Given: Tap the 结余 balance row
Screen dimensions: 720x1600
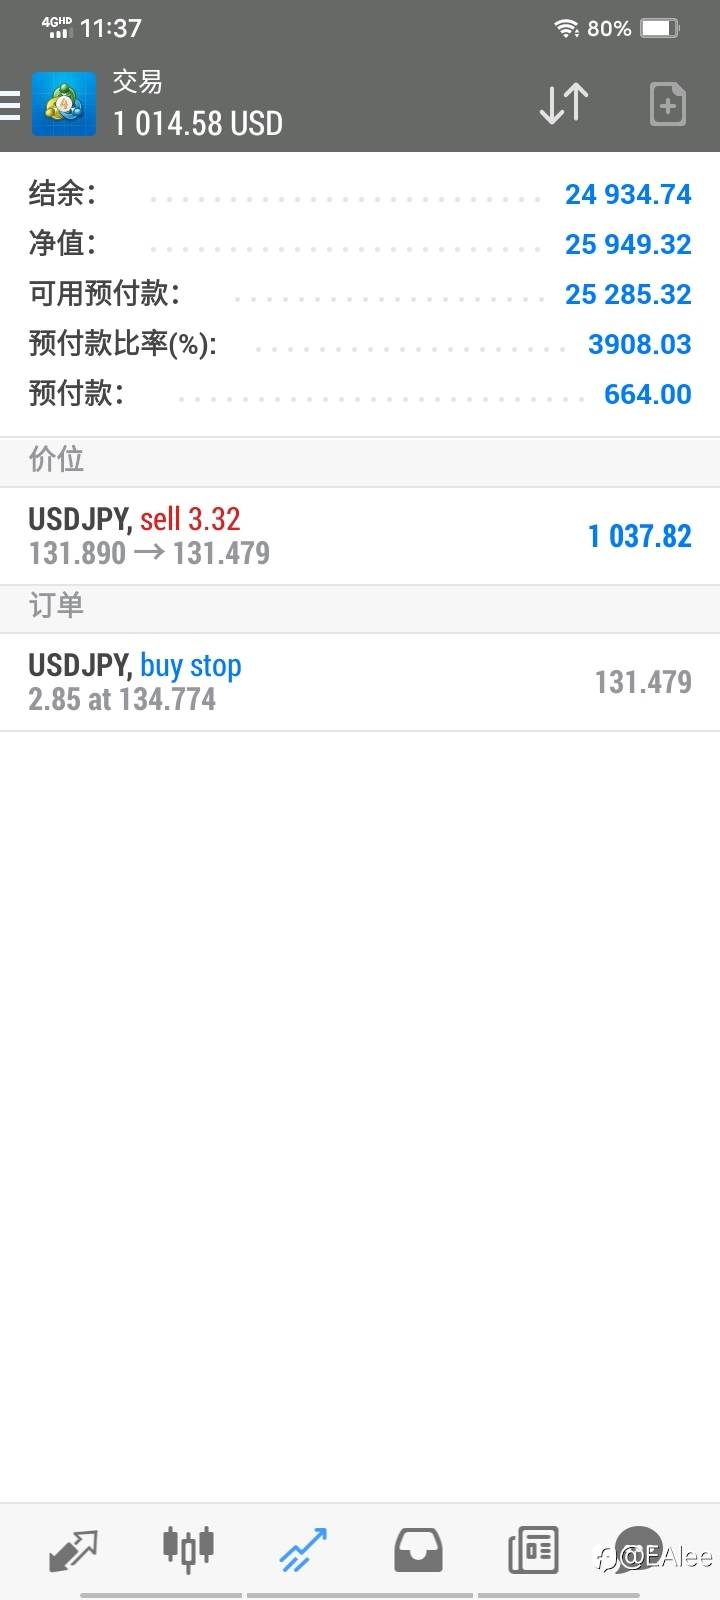Looking at the screenshot, I should click(x=360, y=194).
